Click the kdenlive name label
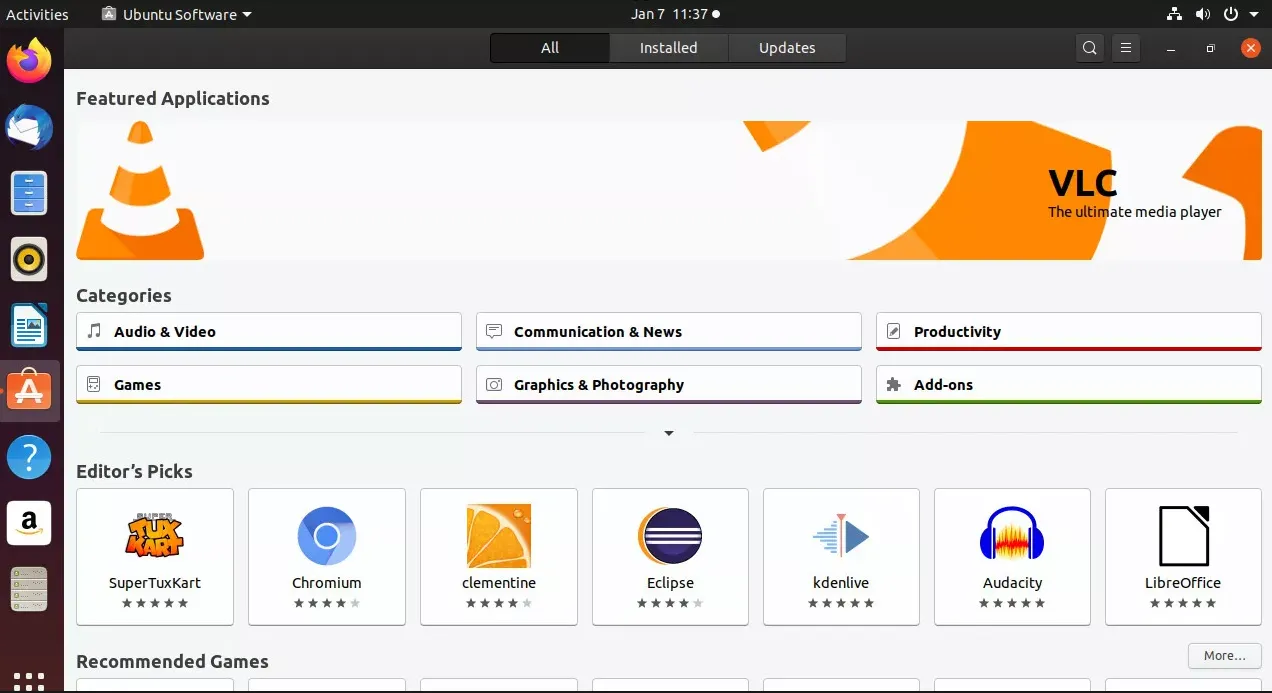 click(841, 583)
